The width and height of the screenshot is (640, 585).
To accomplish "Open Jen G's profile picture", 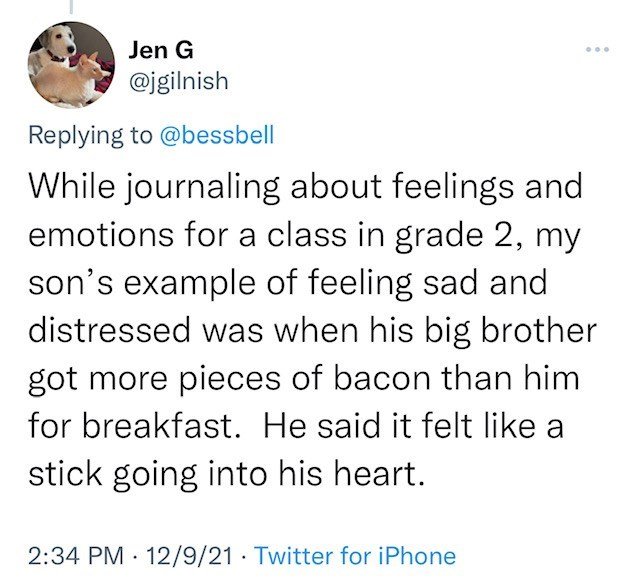I will point(71,65).
